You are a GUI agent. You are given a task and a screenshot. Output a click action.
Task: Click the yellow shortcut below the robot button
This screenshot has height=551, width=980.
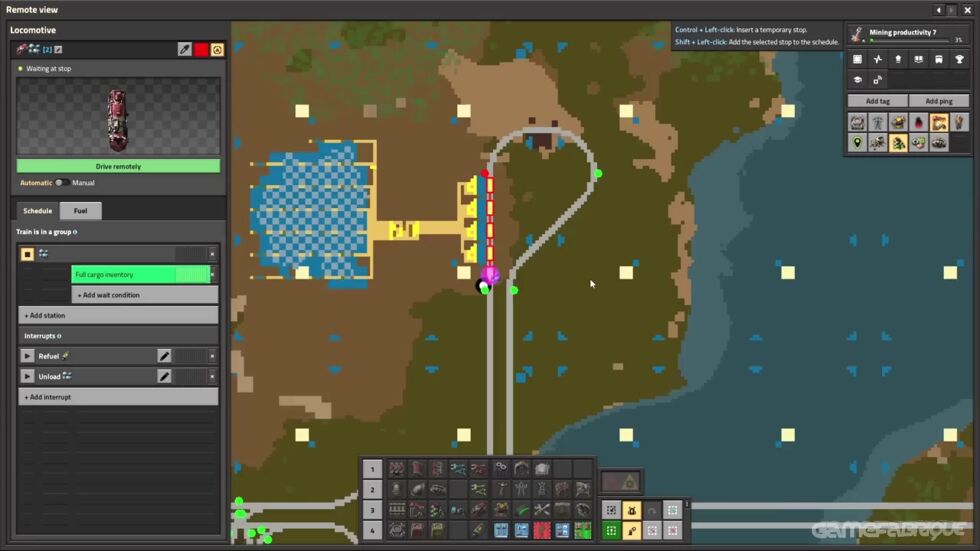pyautogui.click(x=632, y=530)
